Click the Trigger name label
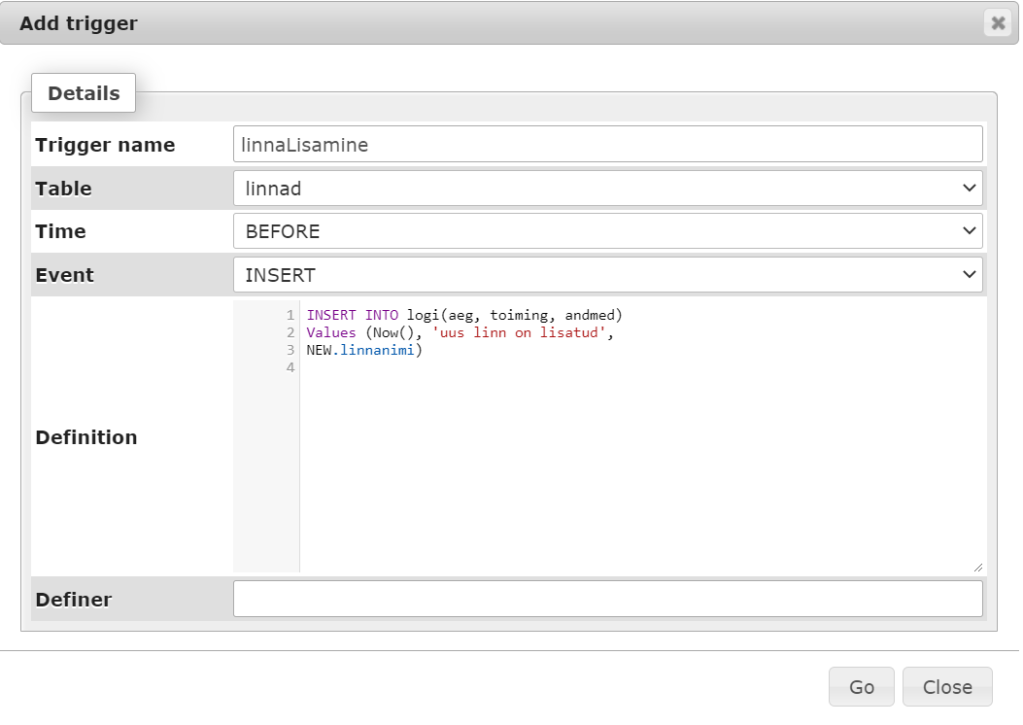 (x=105, y=145)
